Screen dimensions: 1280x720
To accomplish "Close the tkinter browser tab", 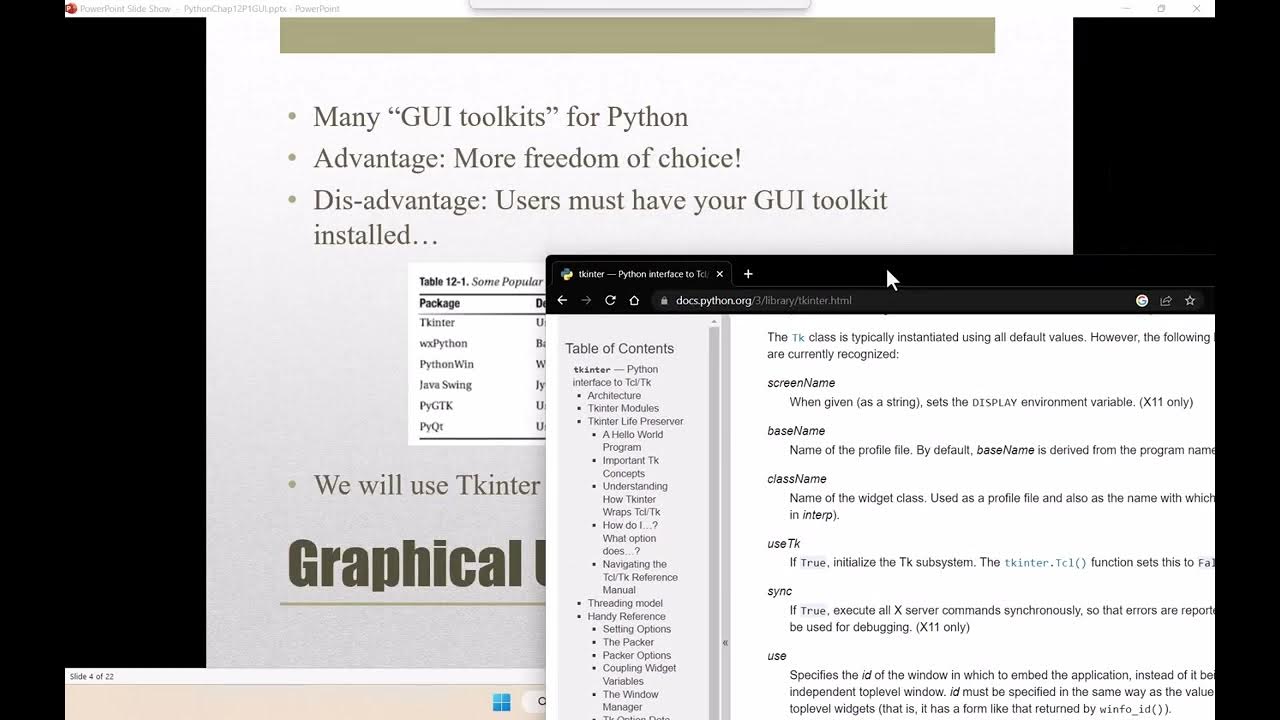I will pyautogui.click(x=719, y=274).
